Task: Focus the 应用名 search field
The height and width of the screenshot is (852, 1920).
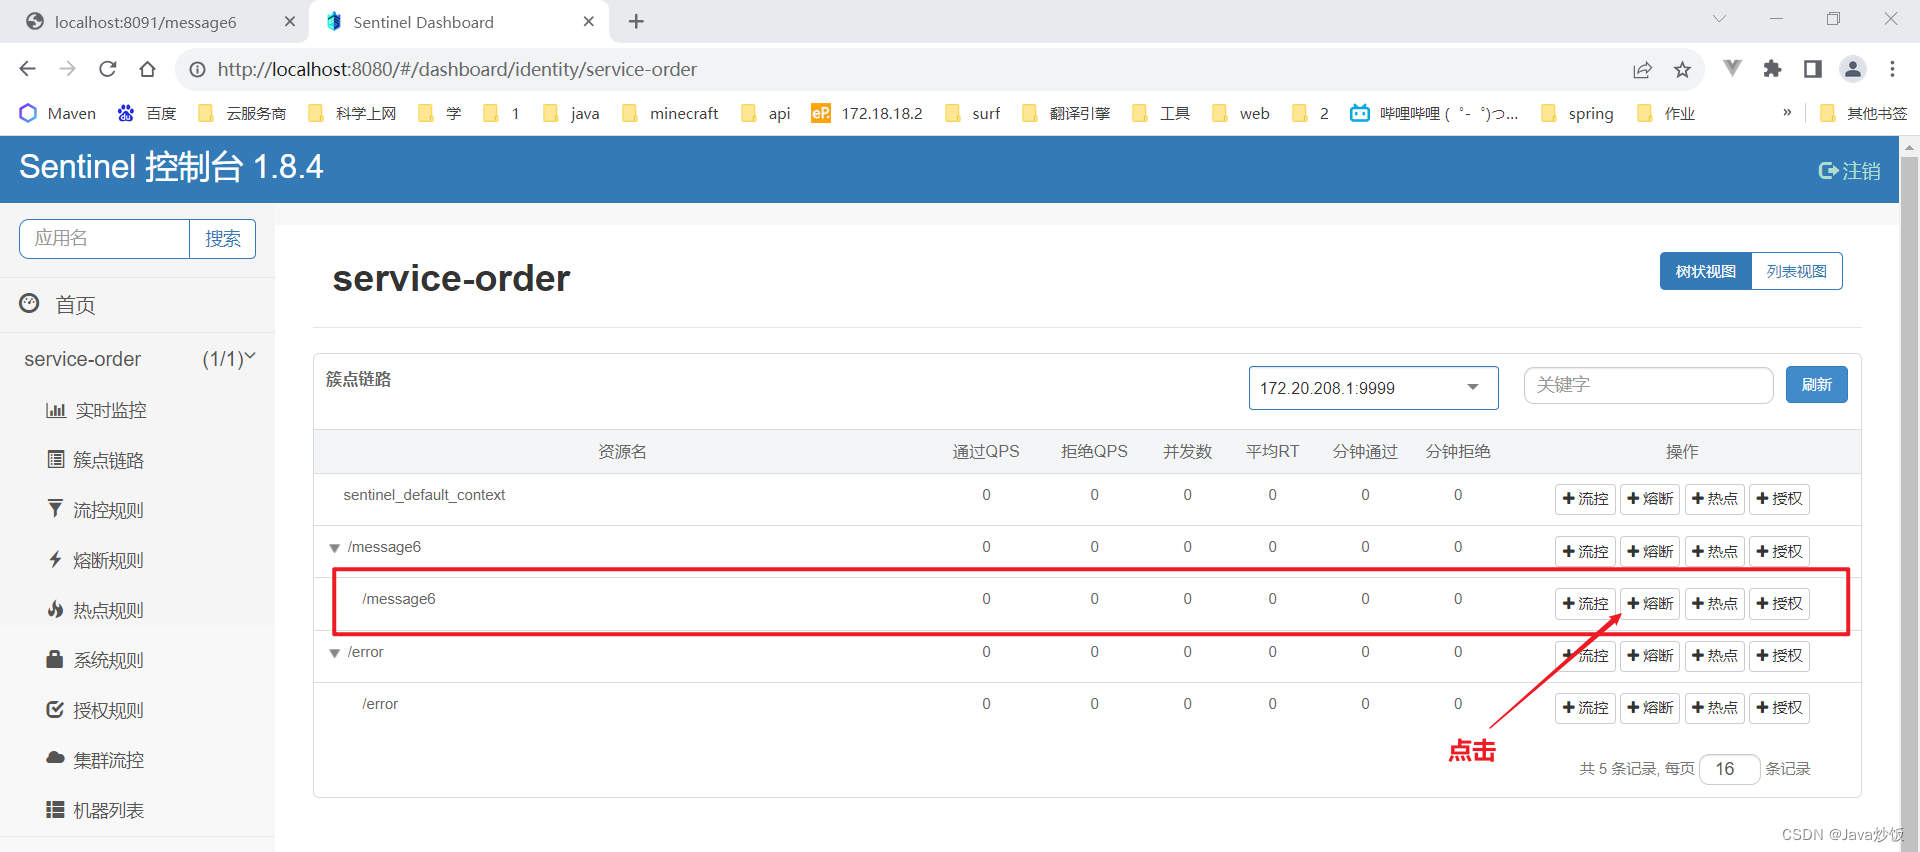Action: (104, 239)
